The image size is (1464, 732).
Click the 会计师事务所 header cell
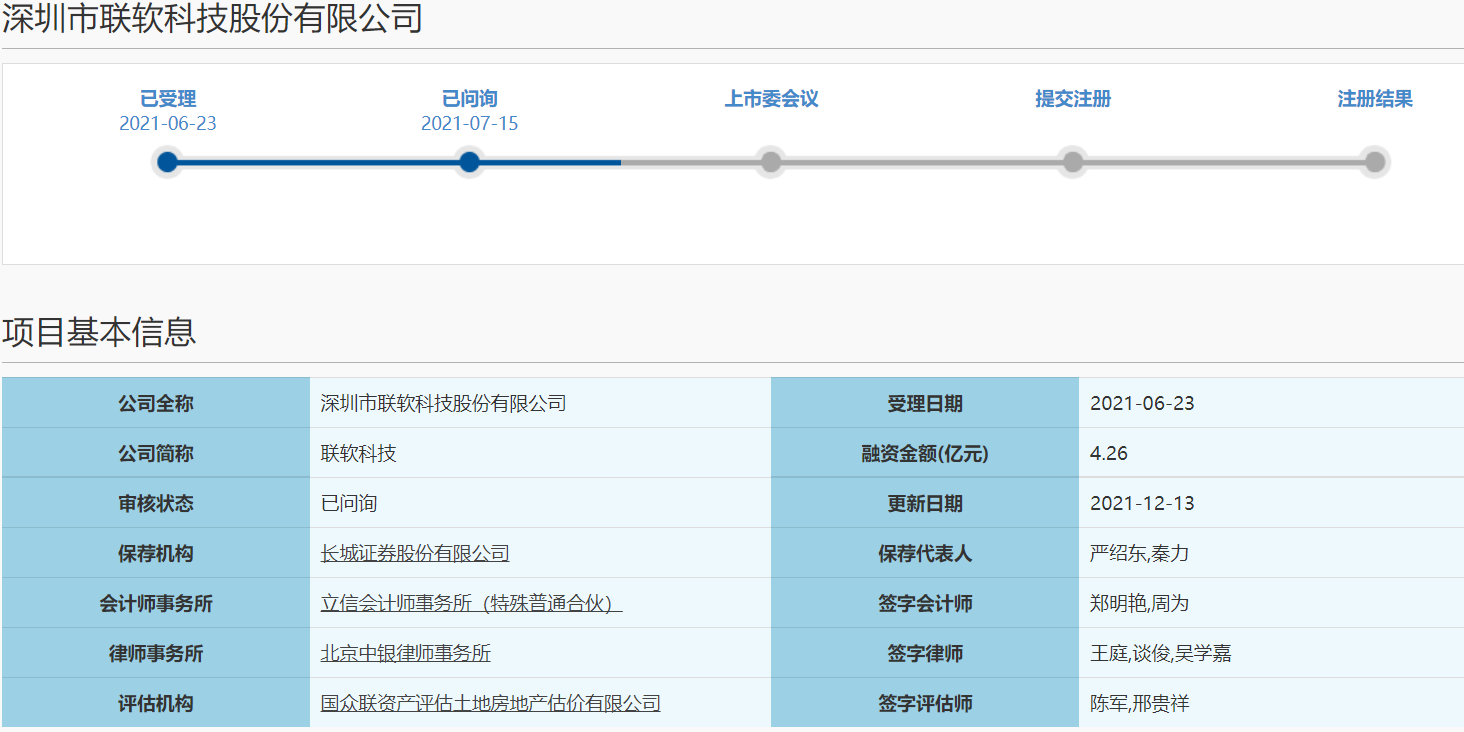pyautogui.click(x=156, y=603)
